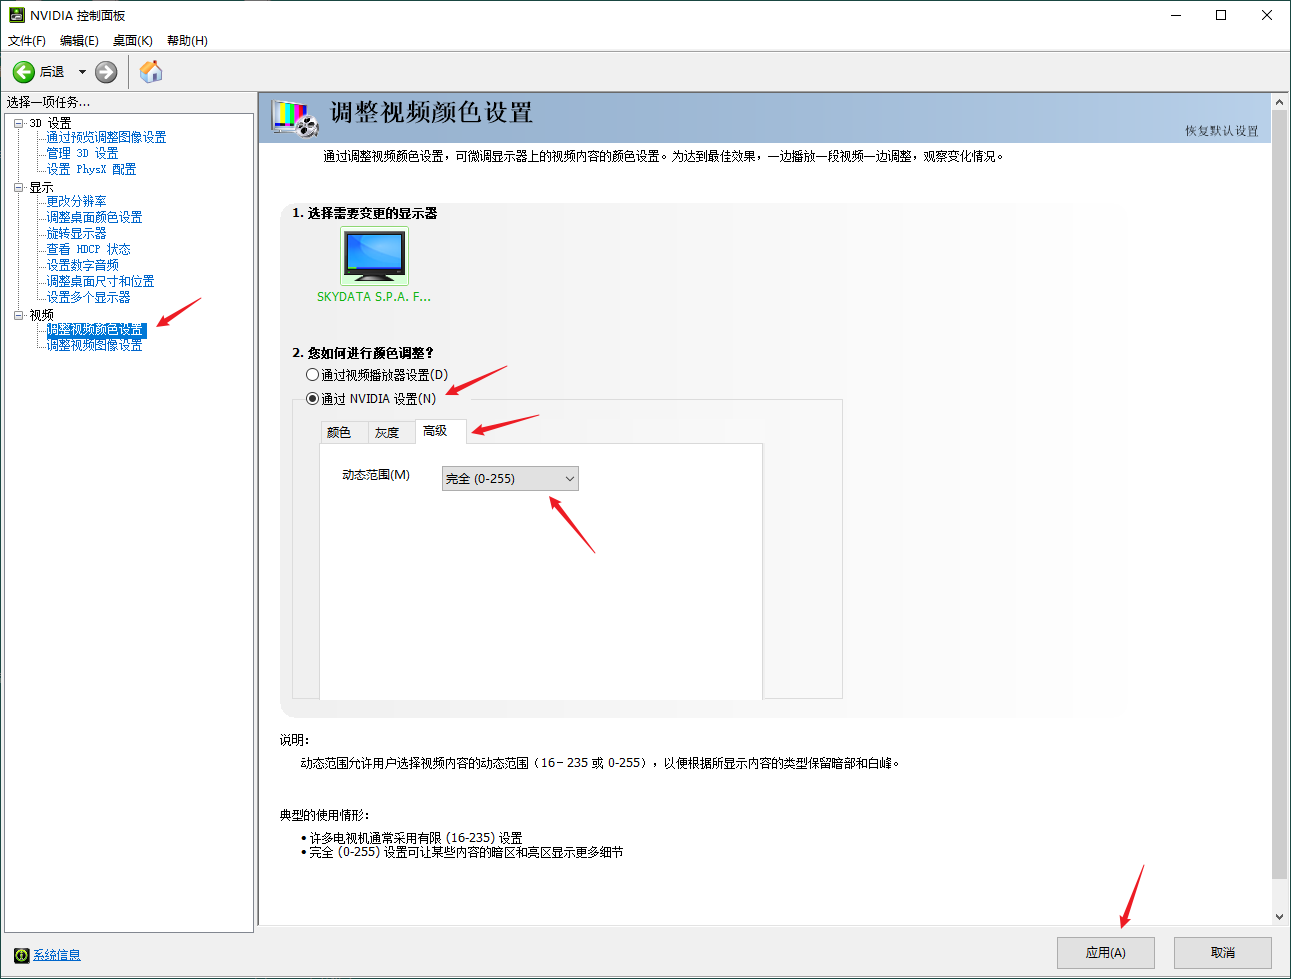Open the 桌面(K) menu

coord(133,41)
